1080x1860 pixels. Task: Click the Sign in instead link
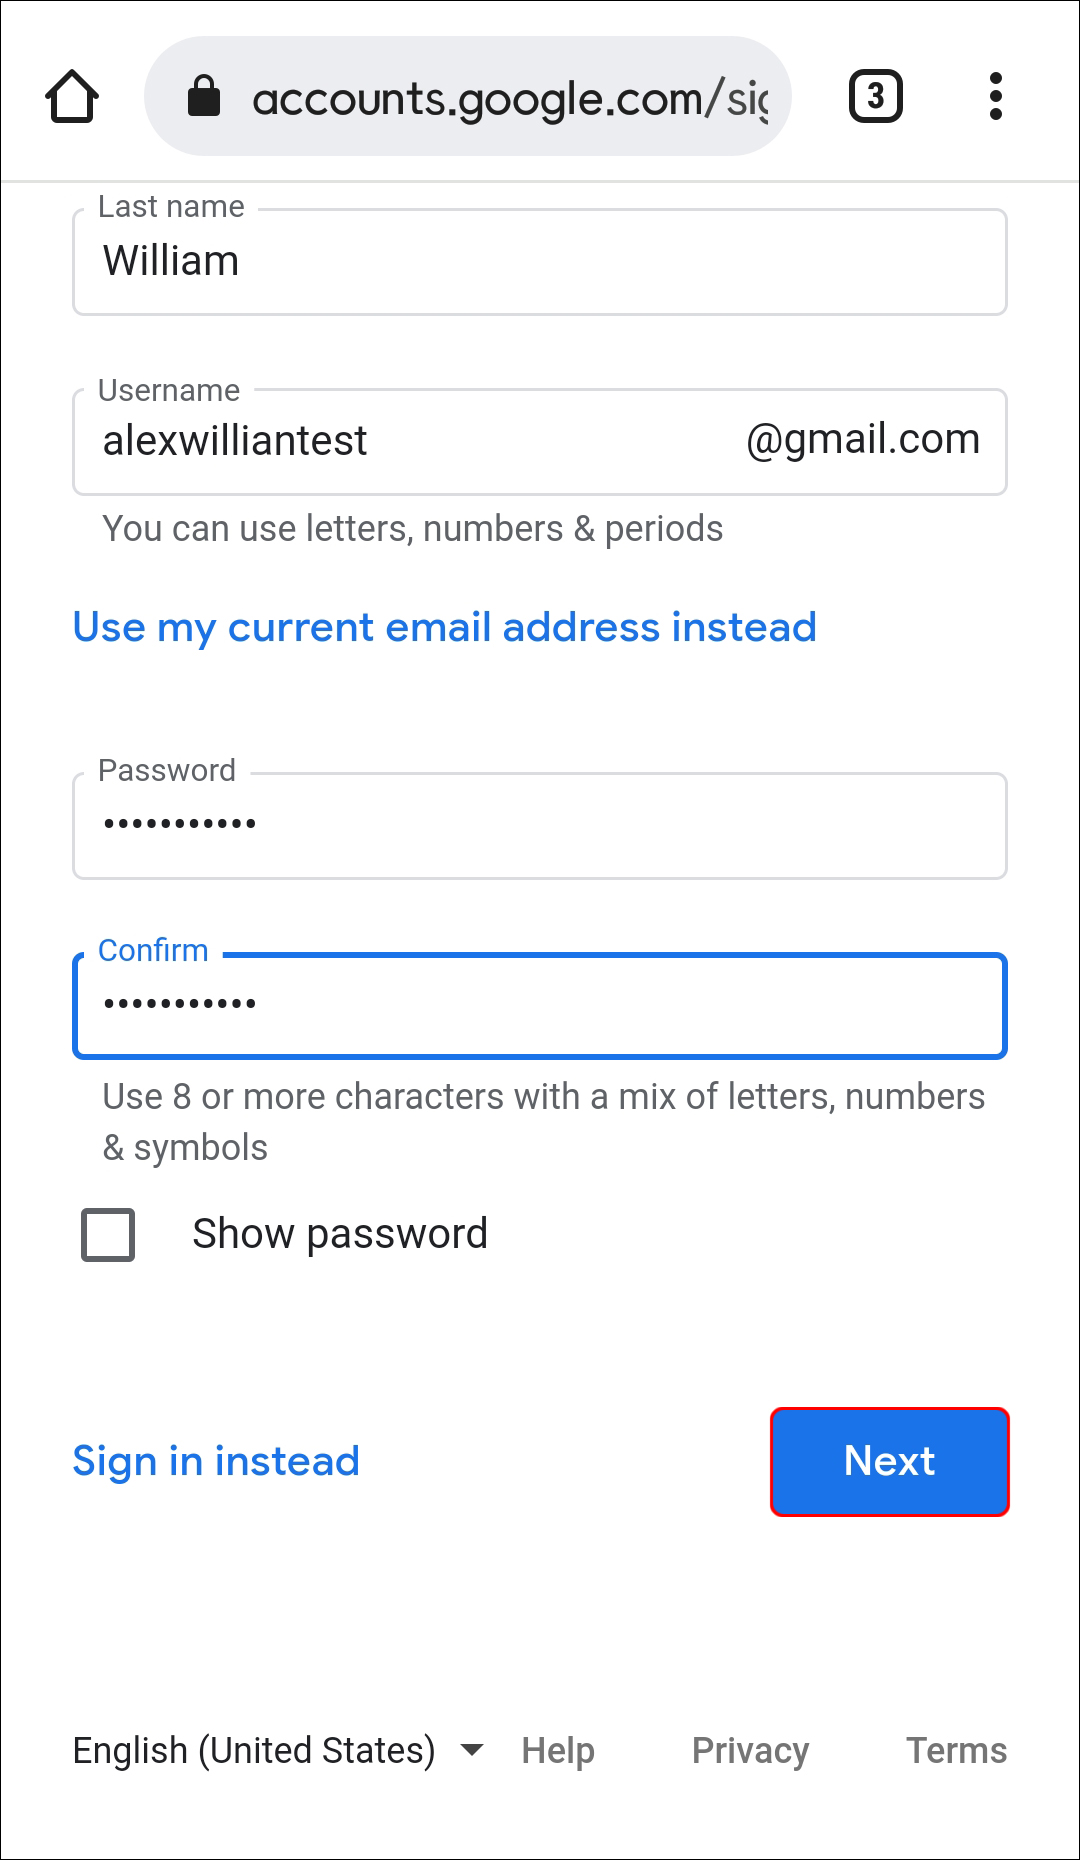click(x=216, y=1461)
